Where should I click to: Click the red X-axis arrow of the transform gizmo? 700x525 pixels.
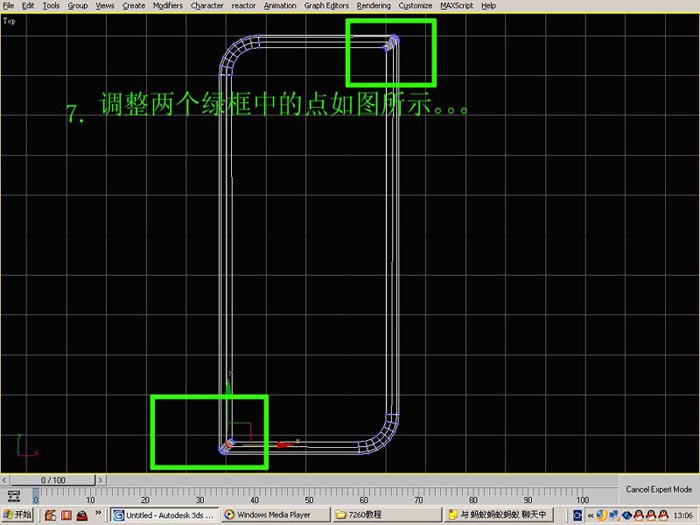[x=284, y=444]
